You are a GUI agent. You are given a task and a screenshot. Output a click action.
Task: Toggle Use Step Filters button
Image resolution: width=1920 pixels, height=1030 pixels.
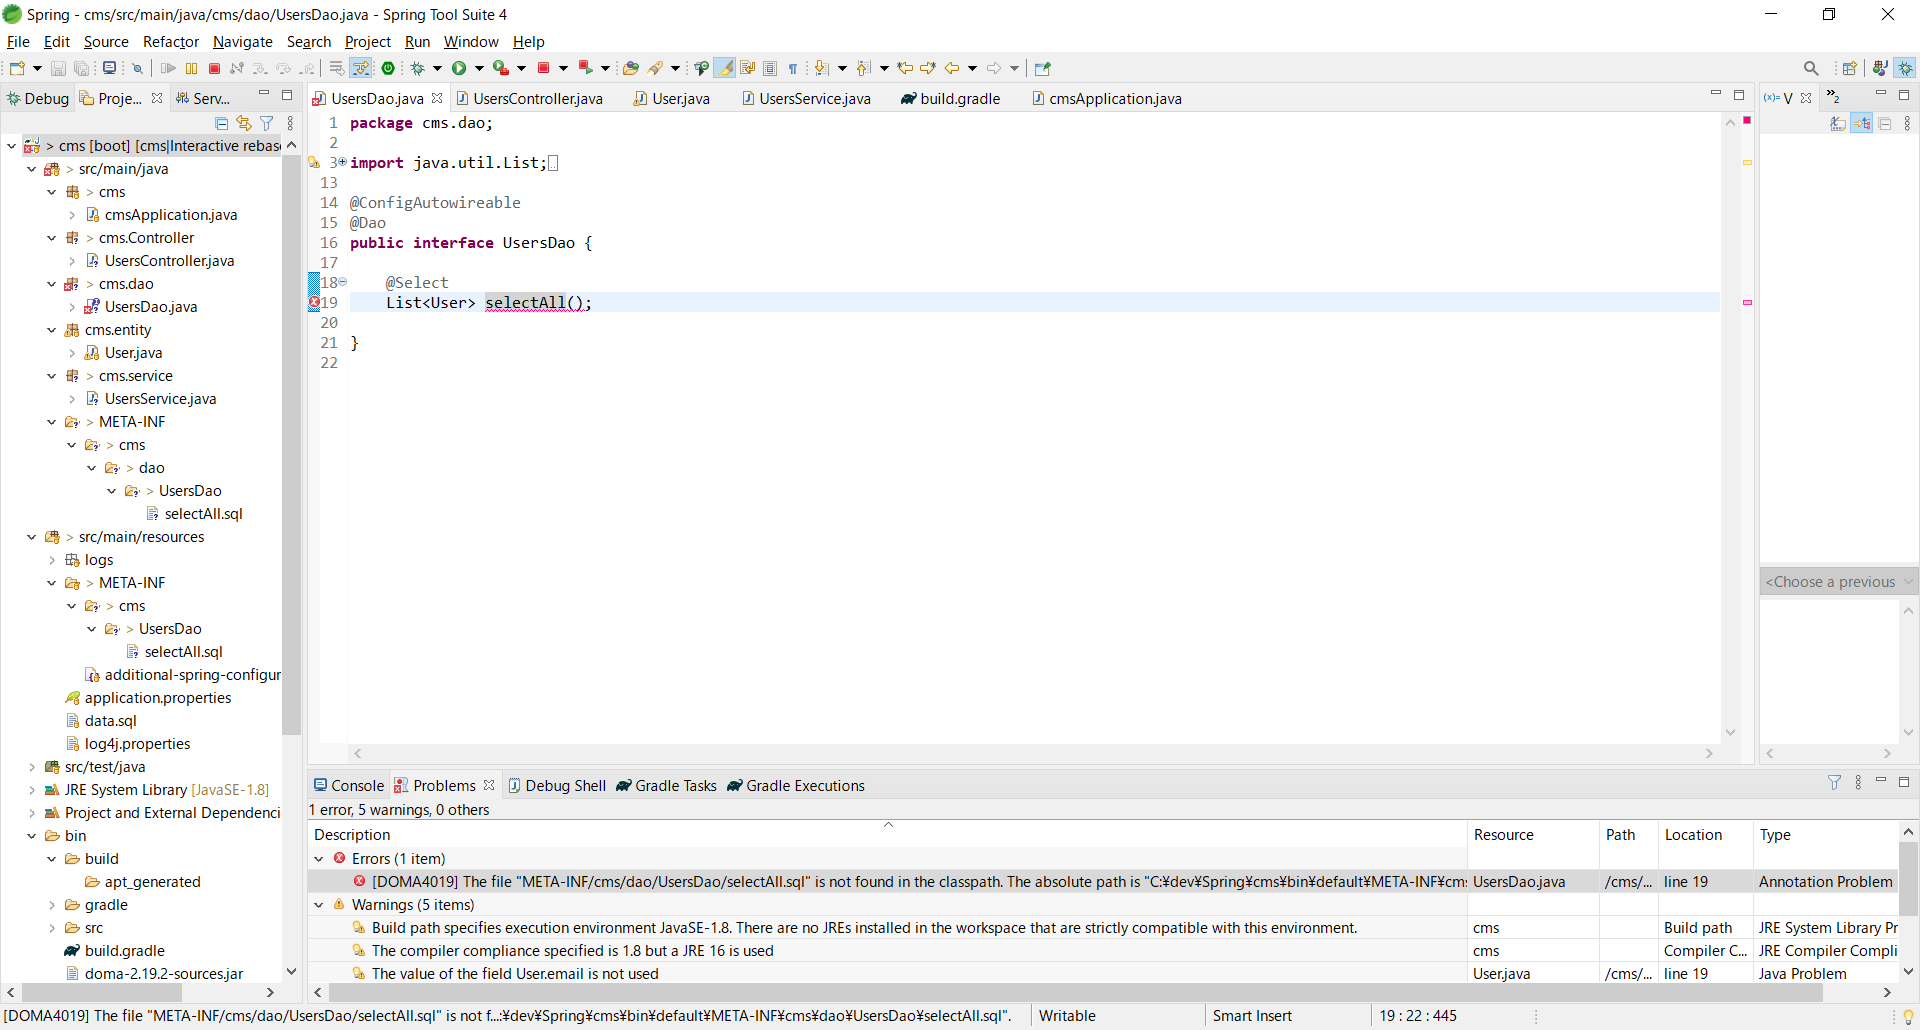point(361,68)
